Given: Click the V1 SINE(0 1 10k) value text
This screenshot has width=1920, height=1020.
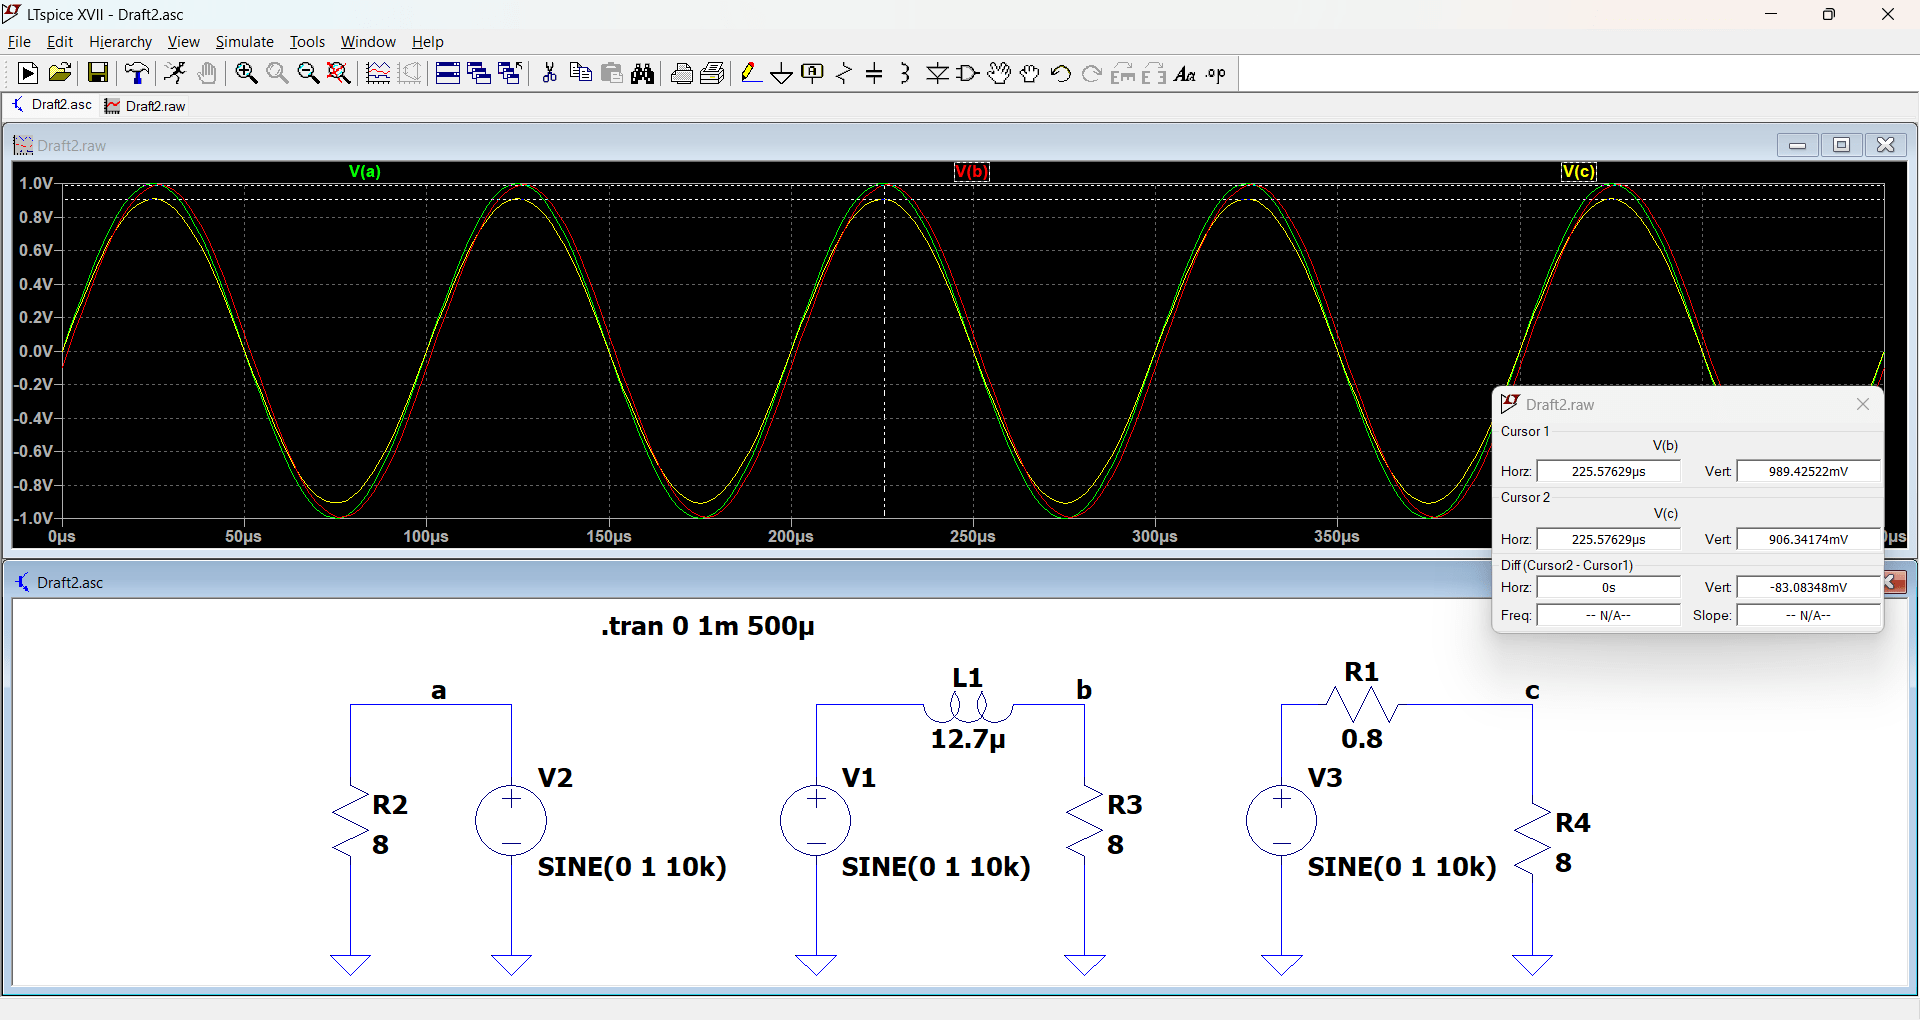Looking at the screenshot, I should point(936,867).
